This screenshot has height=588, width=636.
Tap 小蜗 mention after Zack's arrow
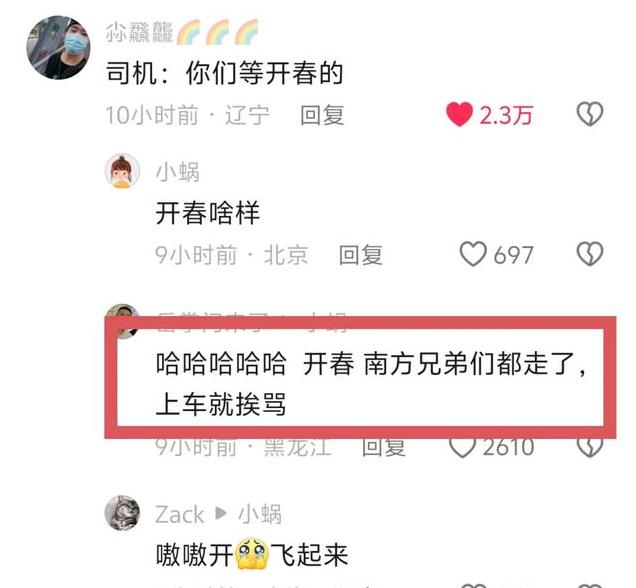click(260, 514)
